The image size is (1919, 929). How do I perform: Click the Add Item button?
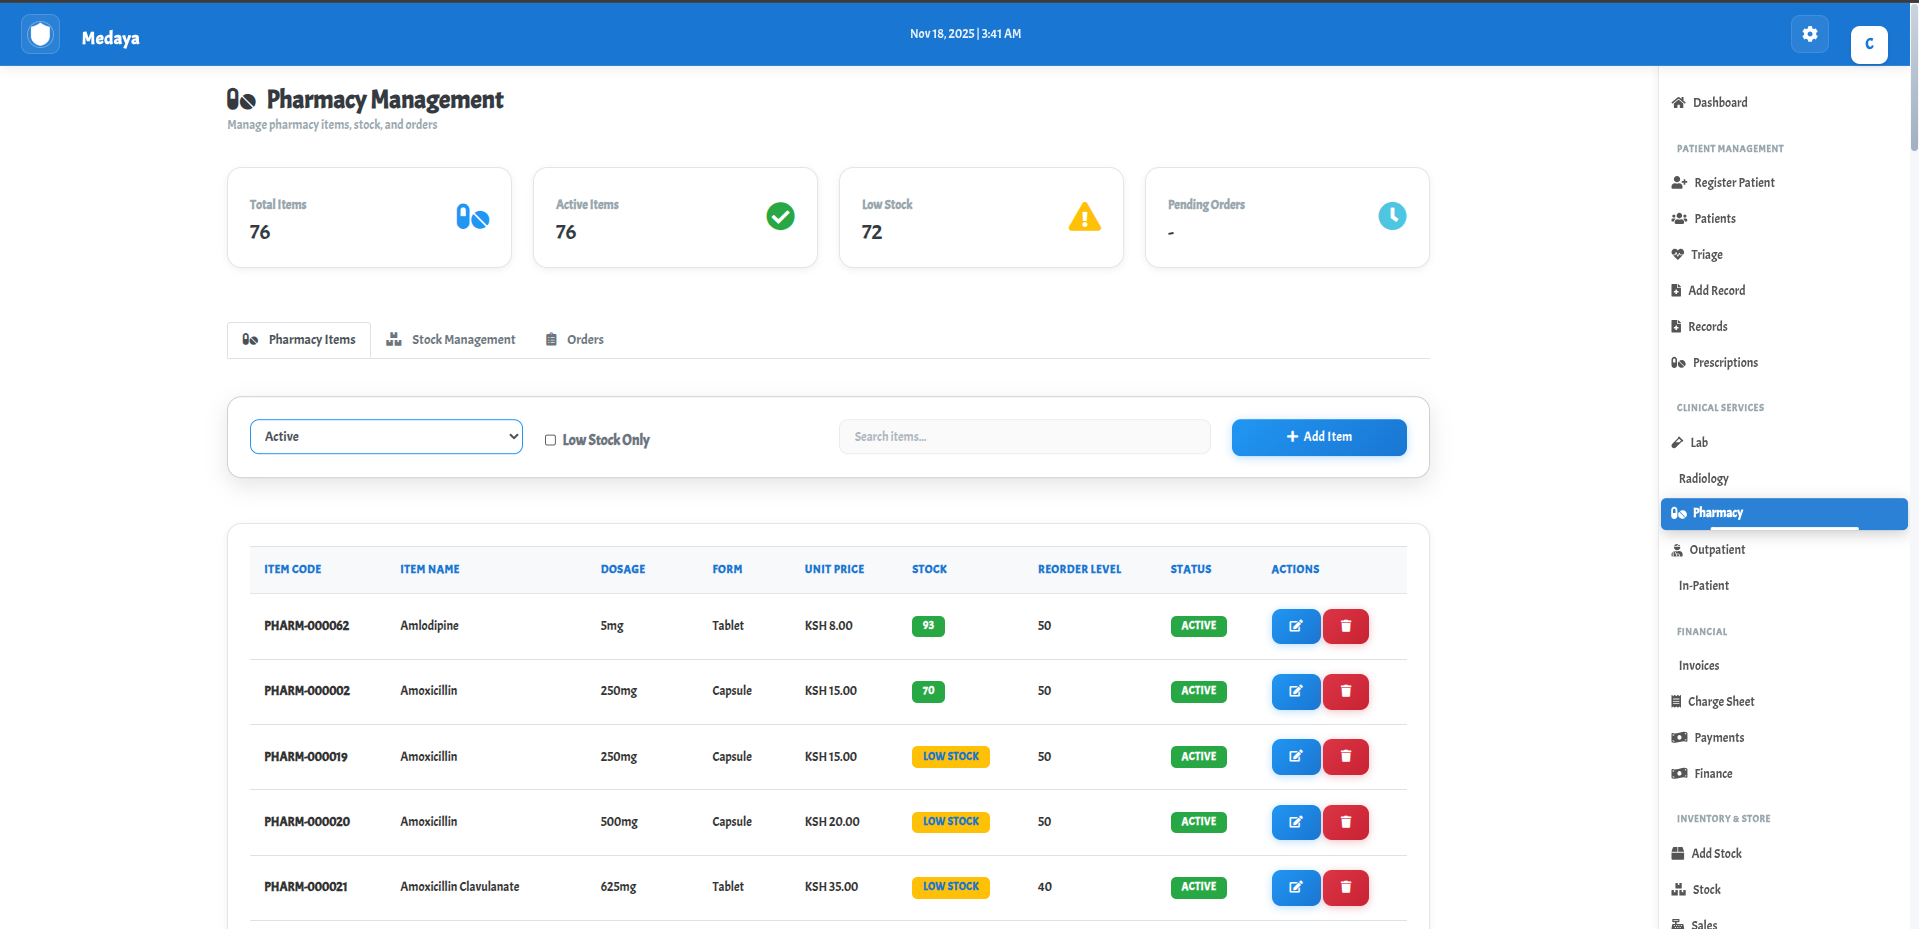tap(1318, 437)
